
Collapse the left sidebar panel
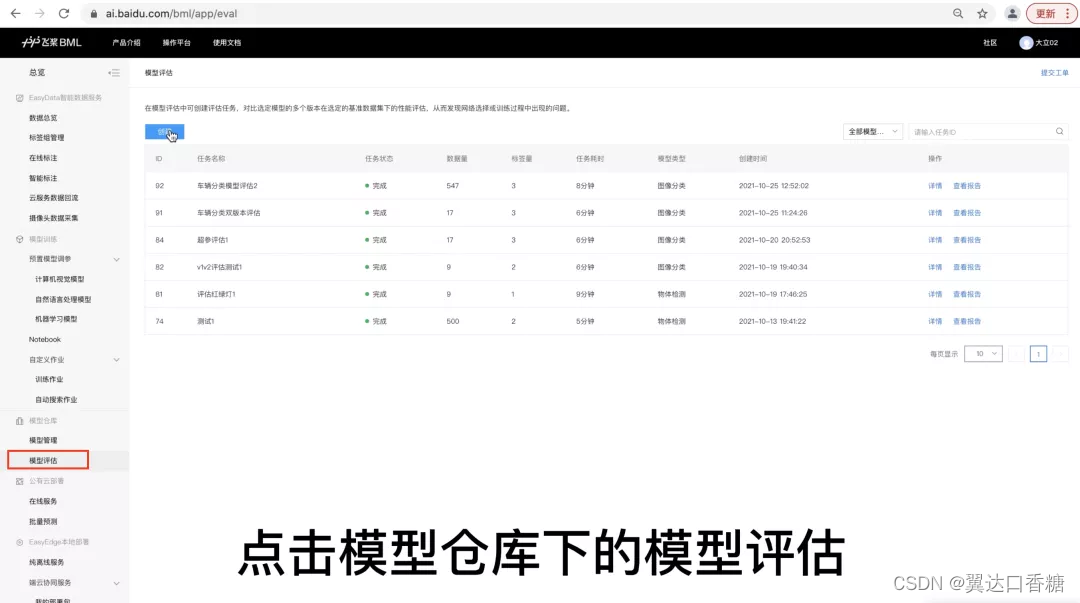click(x=114, y=73)
